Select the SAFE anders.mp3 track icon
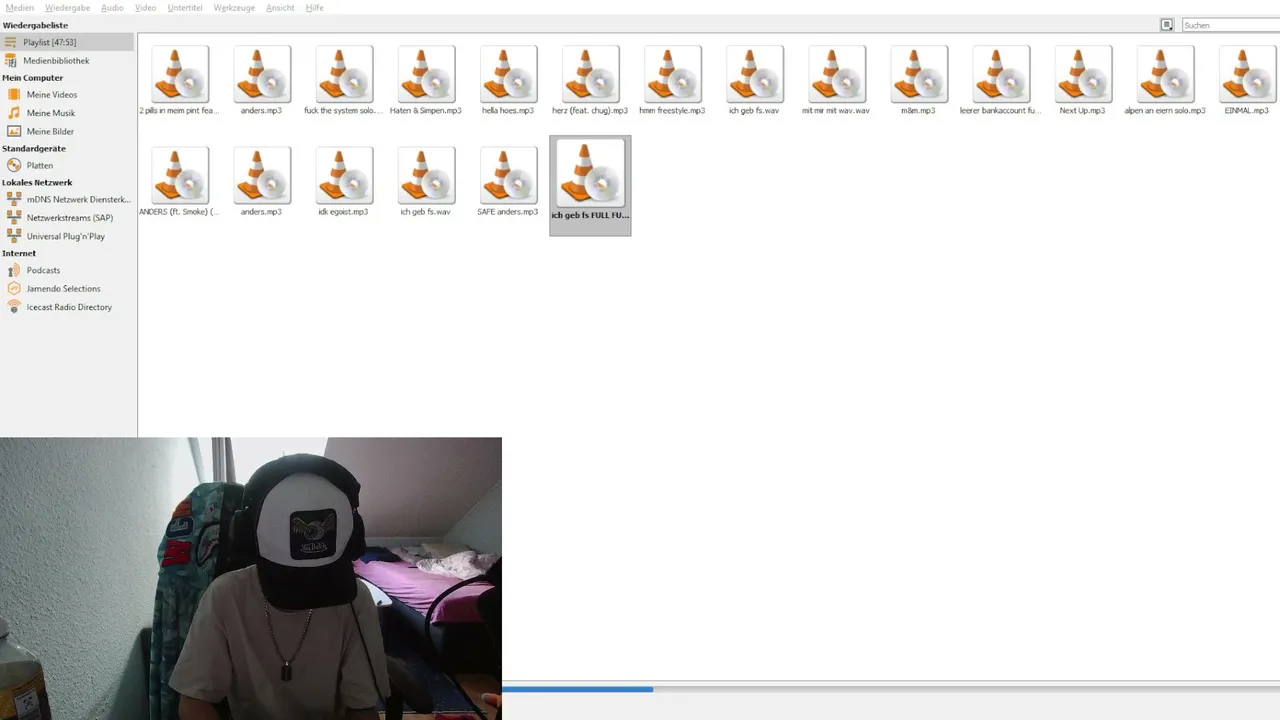Screen dimensions: 1280x720 (x=508, y=175)
